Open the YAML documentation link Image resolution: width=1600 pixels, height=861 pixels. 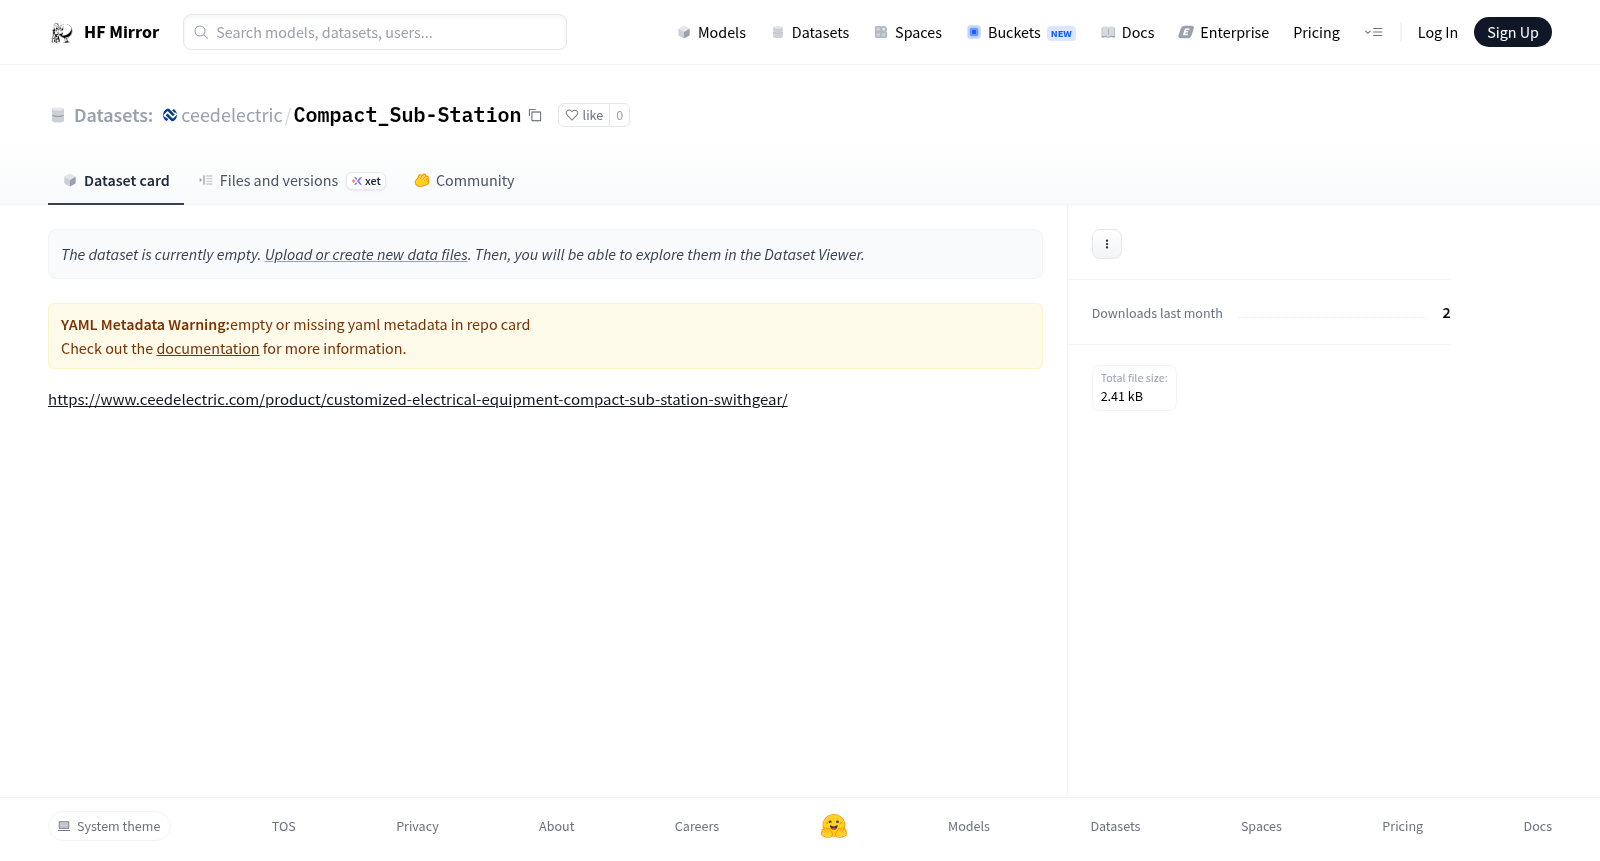[x=208, y=349]
